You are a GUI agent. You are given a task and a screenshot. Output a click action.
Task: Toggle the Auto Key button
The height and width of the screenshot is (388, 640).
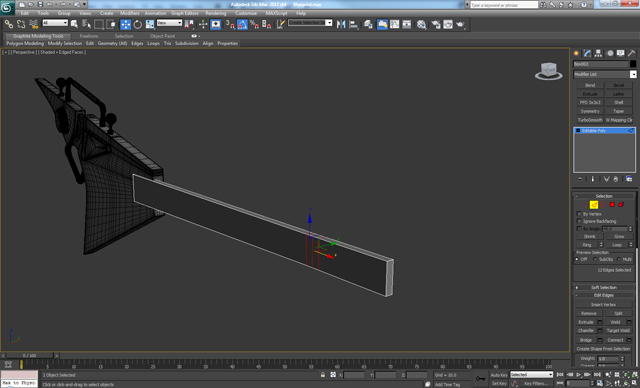pos(499,375)
